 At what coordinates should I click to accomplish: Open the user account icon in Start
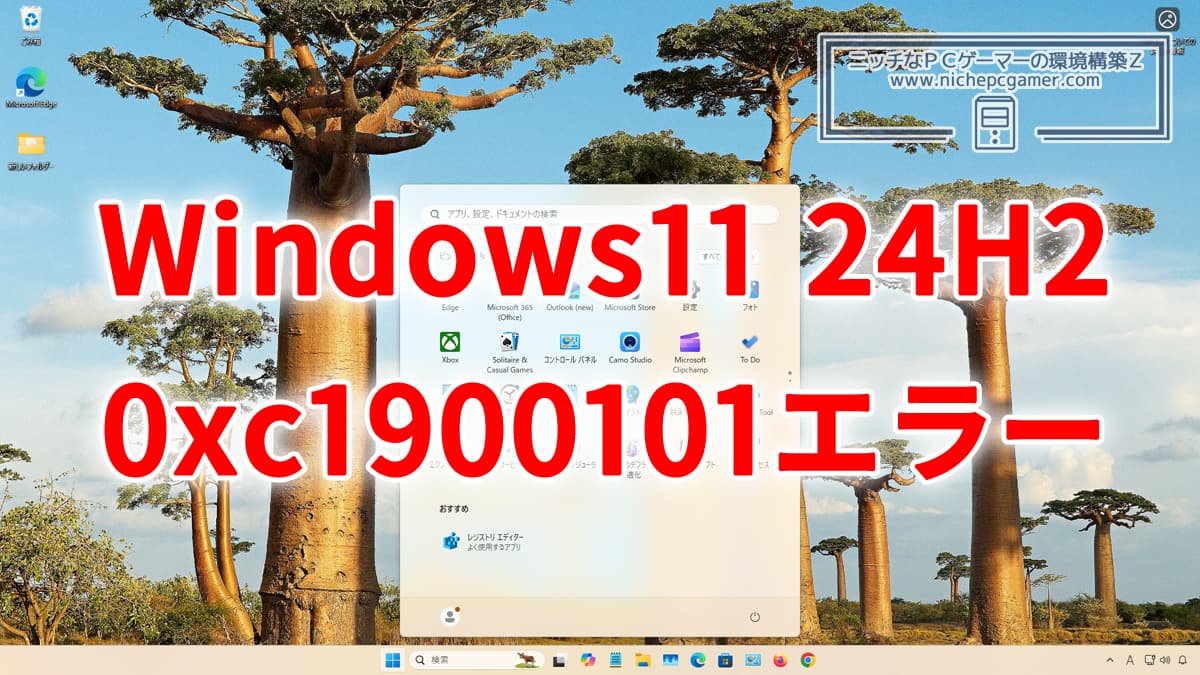coord(450,616)
